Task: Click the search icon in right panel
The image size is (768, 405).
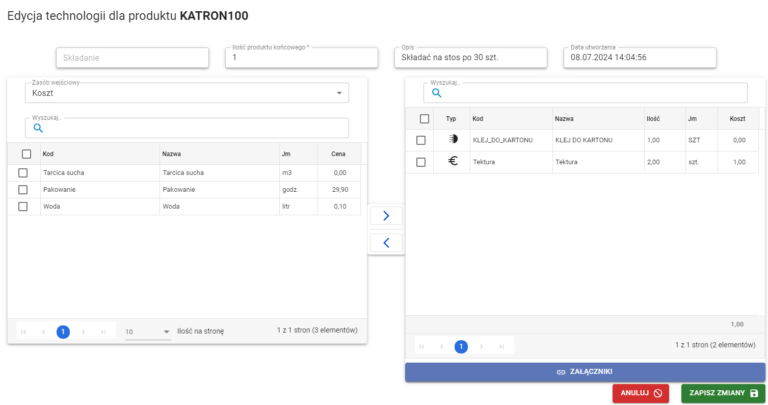Action: [x=436, y=93]
